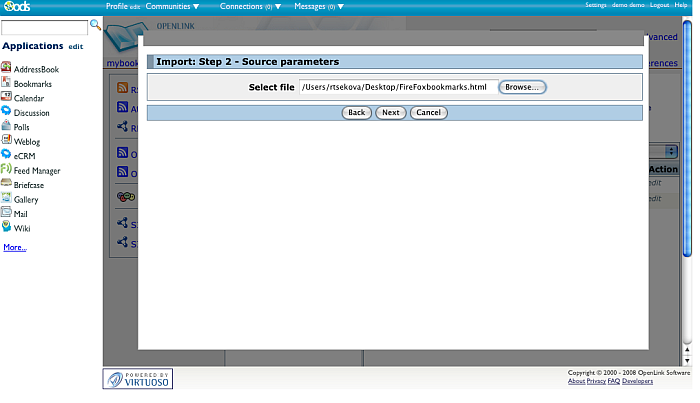Click the Gallery app icon
700x403 pixels.
pos(7,199)
